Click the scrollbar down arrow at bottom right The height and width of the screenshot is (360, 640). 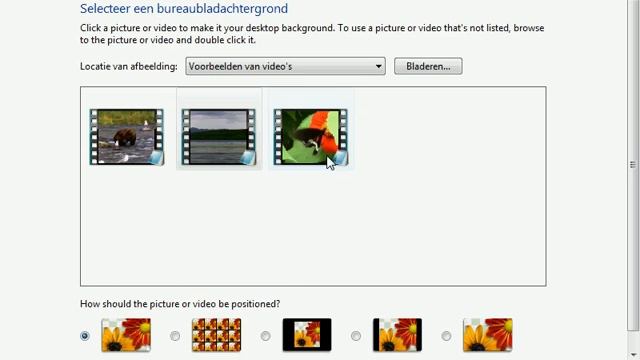(x=633, y=355)
